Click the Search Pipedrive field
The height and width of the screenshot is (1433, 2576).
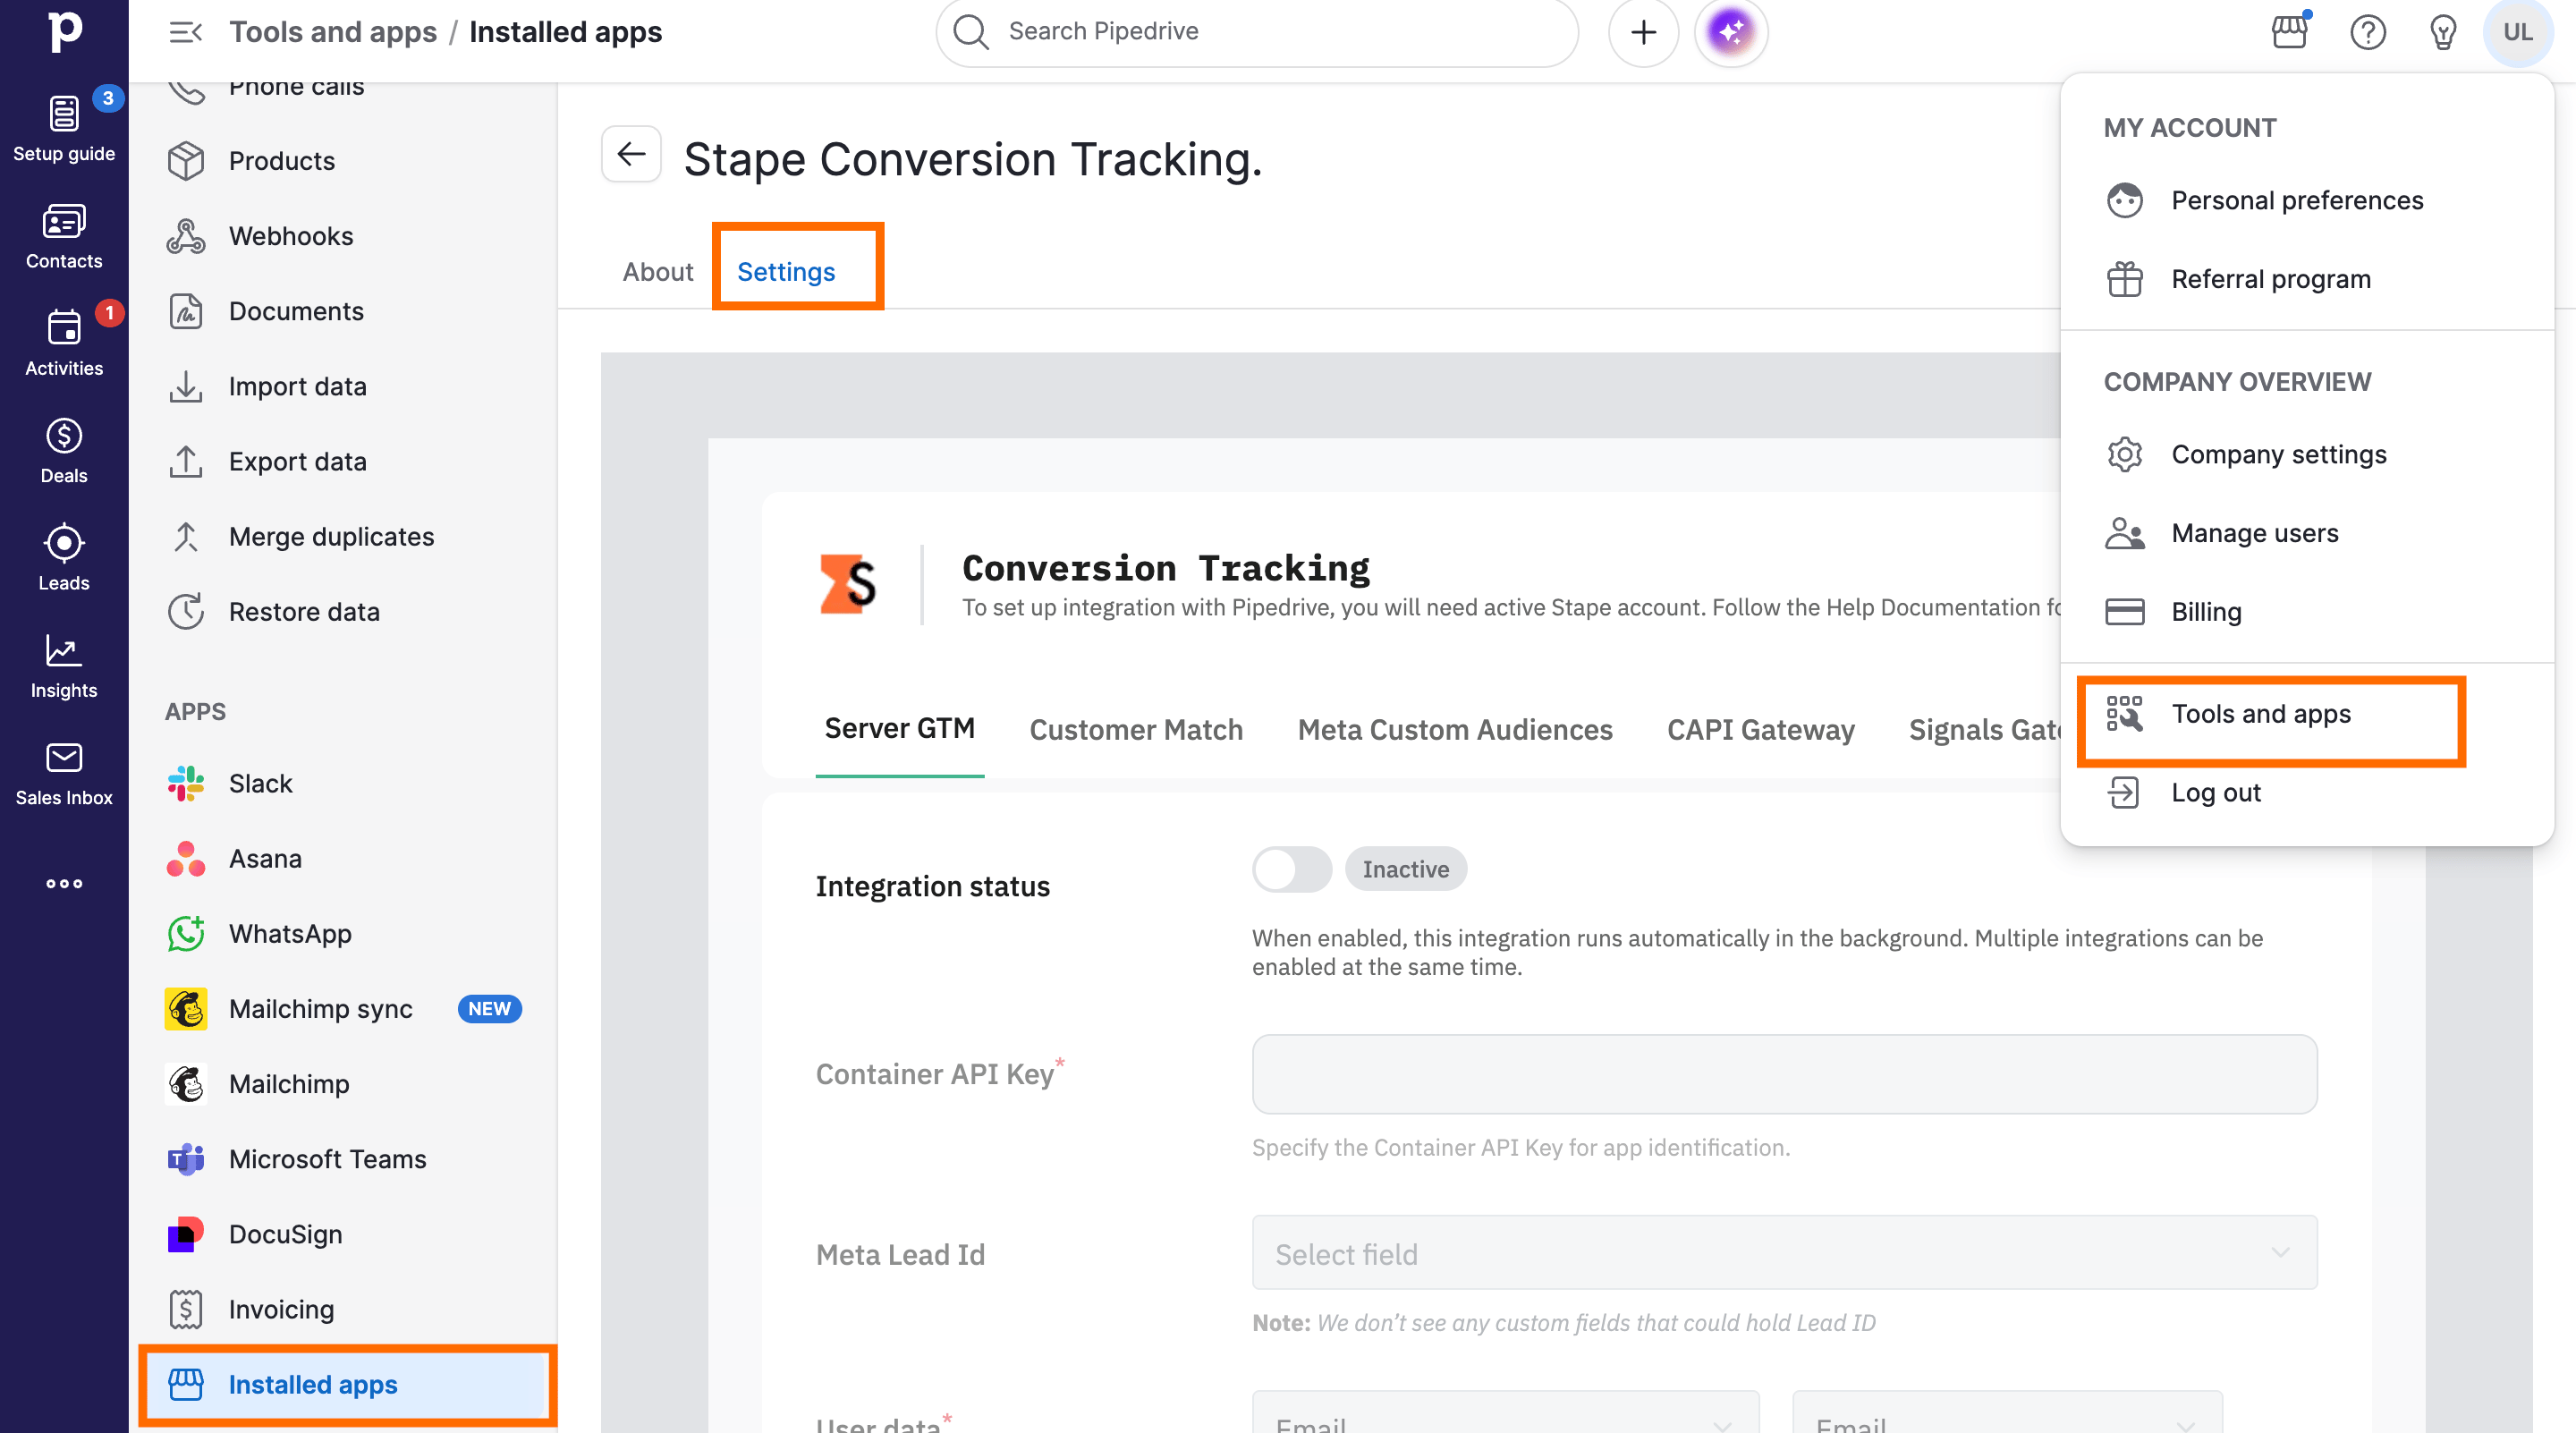click(1257, 32)
